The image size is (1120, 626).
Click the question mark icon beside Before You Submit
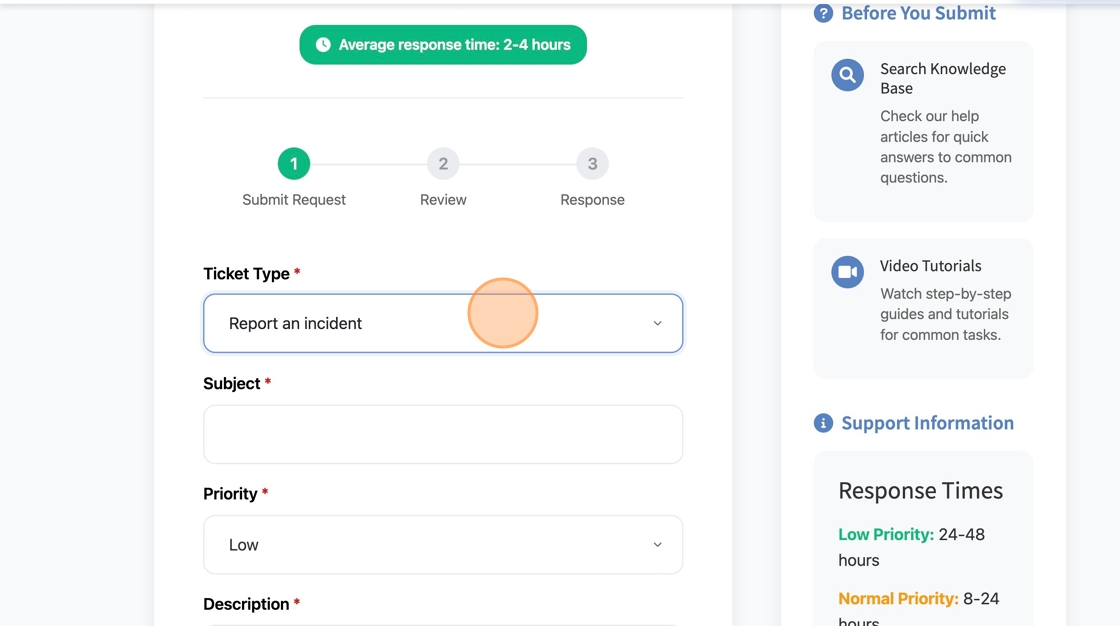(823, 13)
